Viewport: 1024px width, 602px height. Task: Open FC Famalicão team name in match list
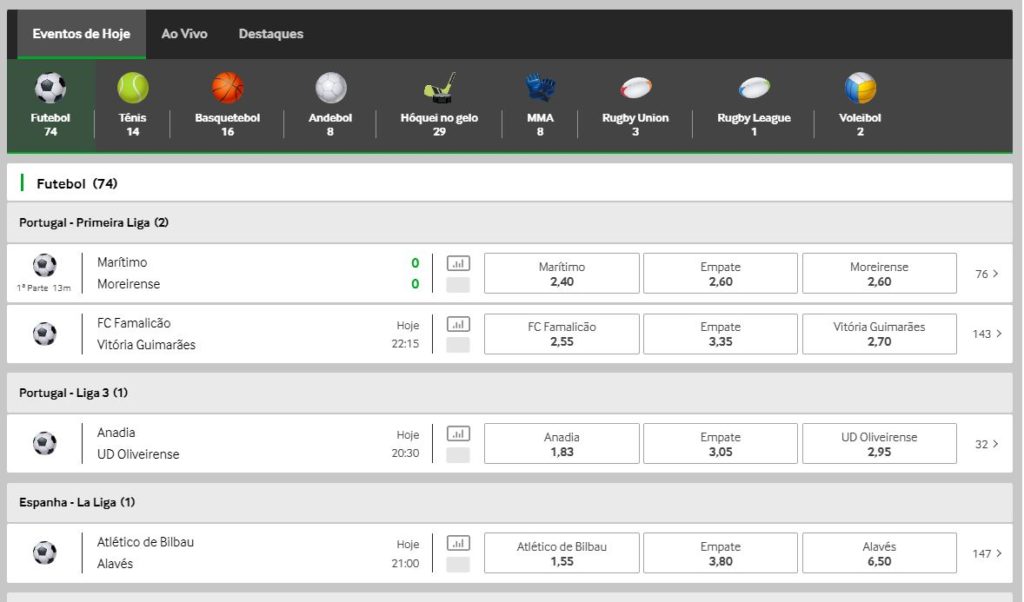[x=134, y=323]
